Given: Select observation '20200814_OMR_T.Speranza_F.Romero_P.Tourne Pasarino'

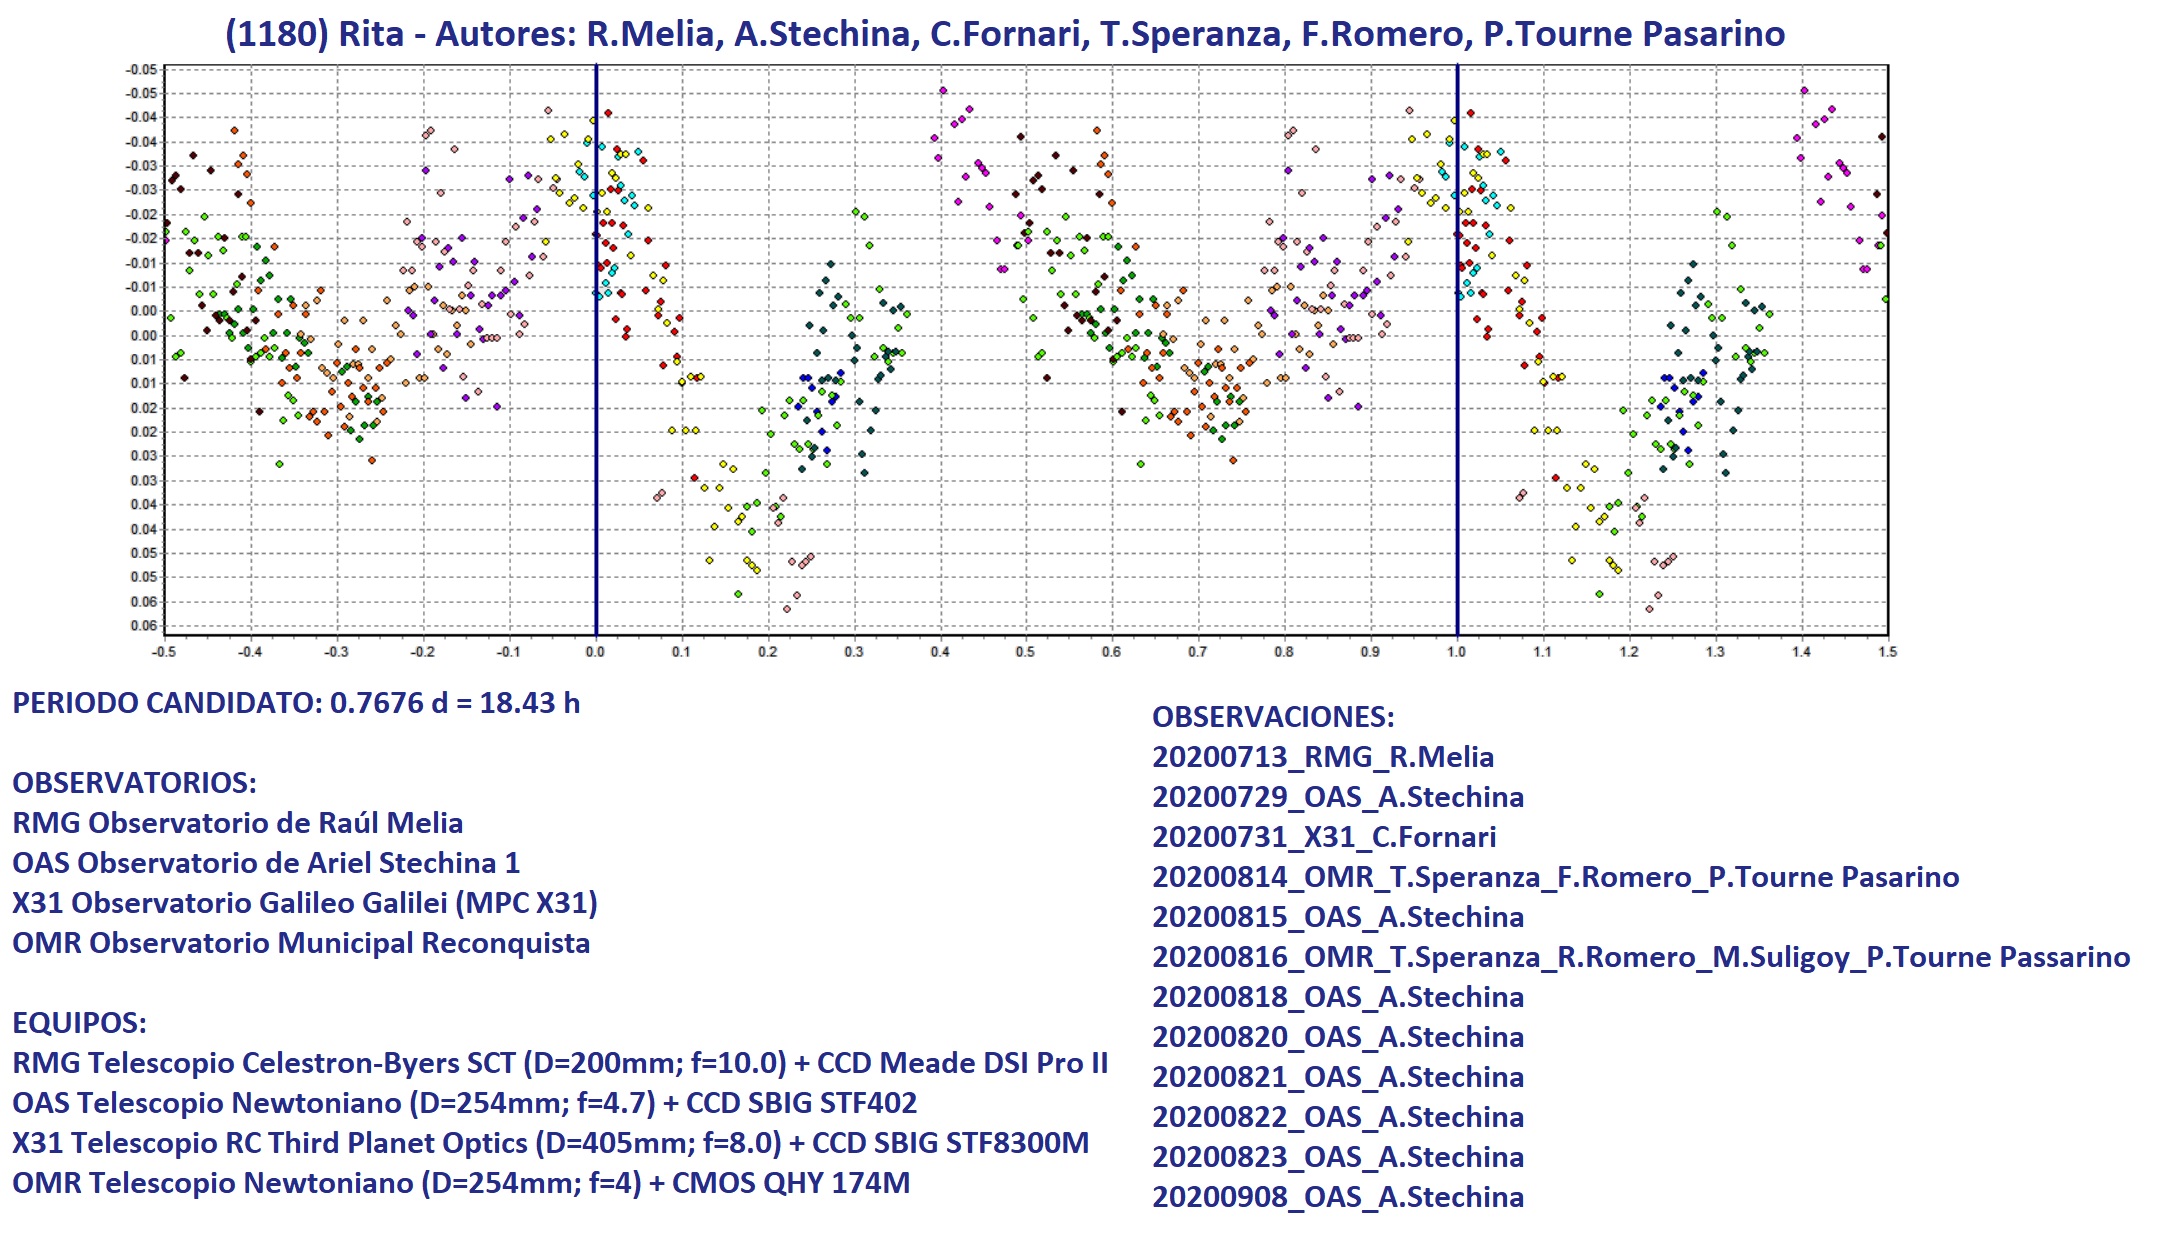Looking at the screenshot, I should (1555, 877).
